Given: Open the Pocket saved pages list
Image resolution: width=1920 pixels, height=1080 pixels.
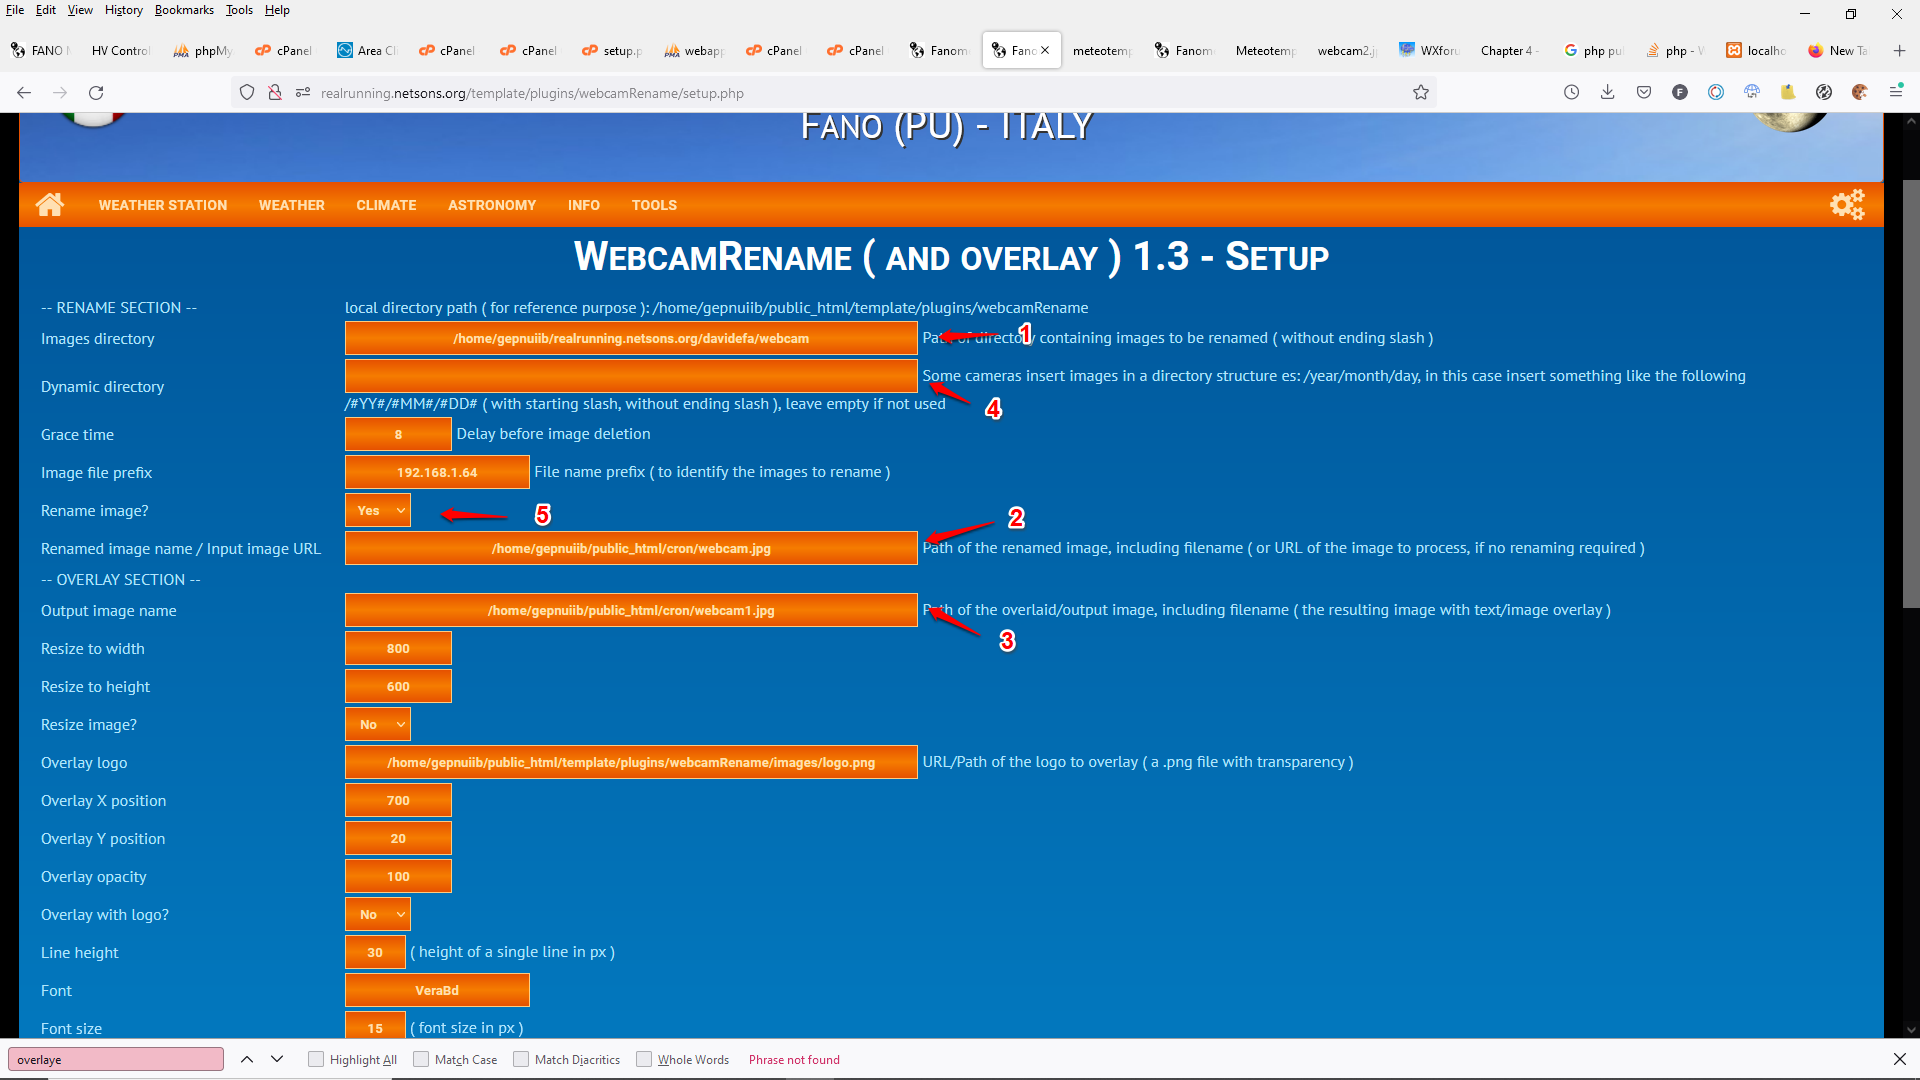Looking at the screenshot, I should point(1643,92).
